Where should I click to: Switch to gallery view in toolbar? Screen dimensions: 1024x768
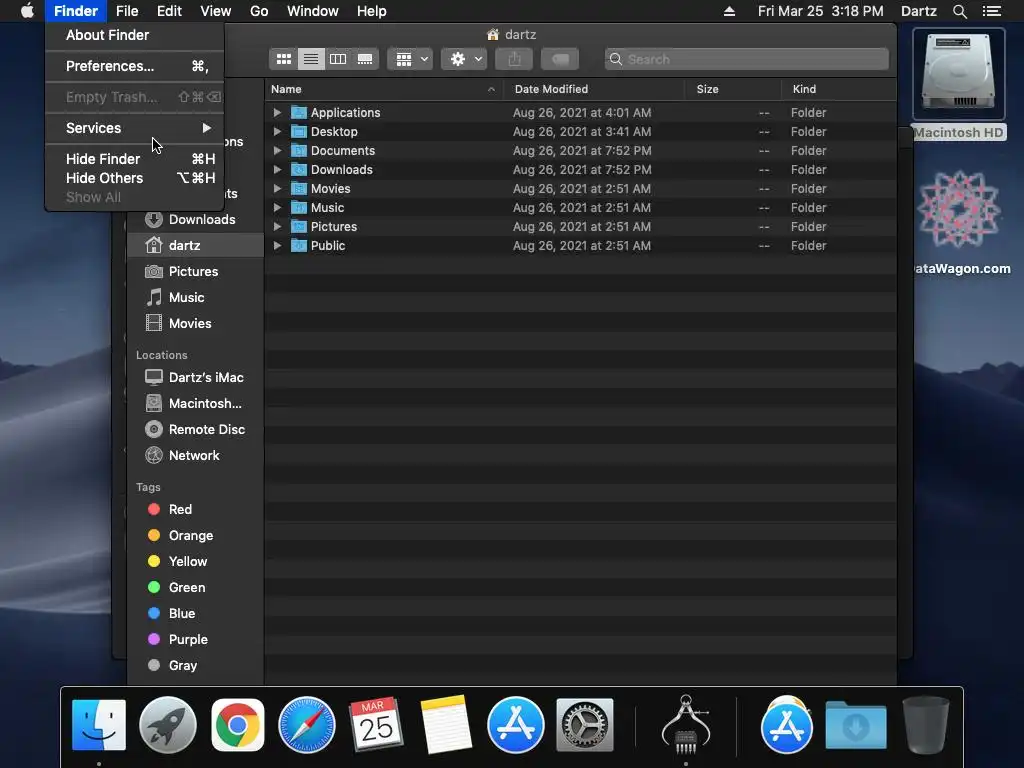[365, 59]
